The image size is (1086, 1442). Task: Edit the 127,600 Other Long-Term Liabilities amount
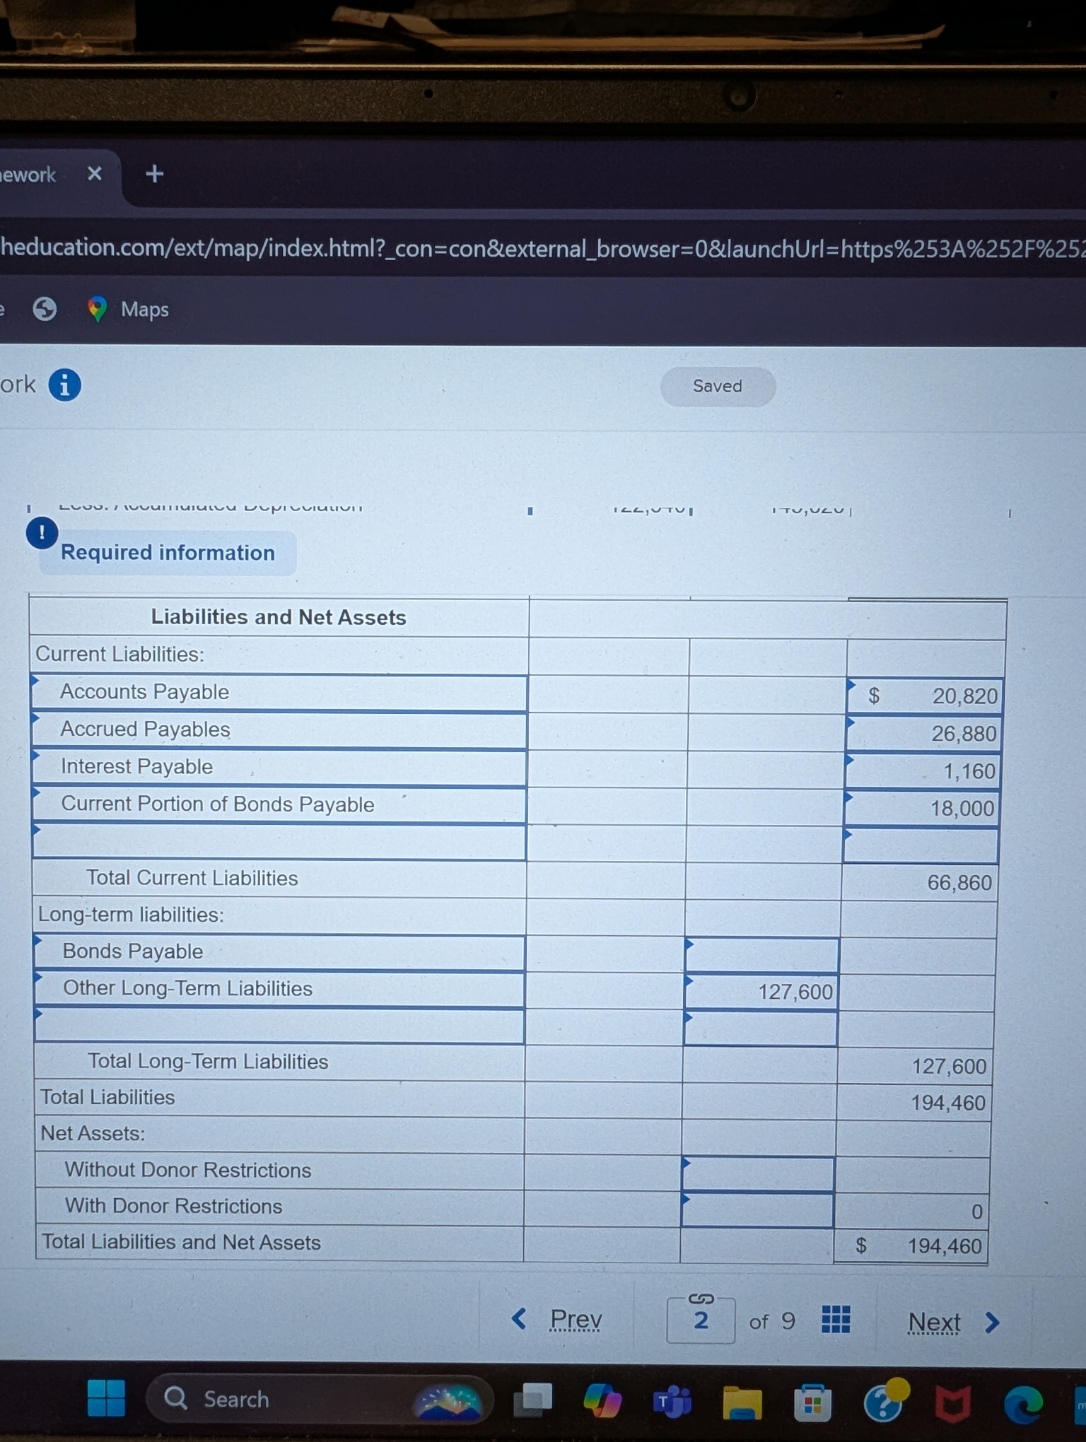tap(761, 992)
